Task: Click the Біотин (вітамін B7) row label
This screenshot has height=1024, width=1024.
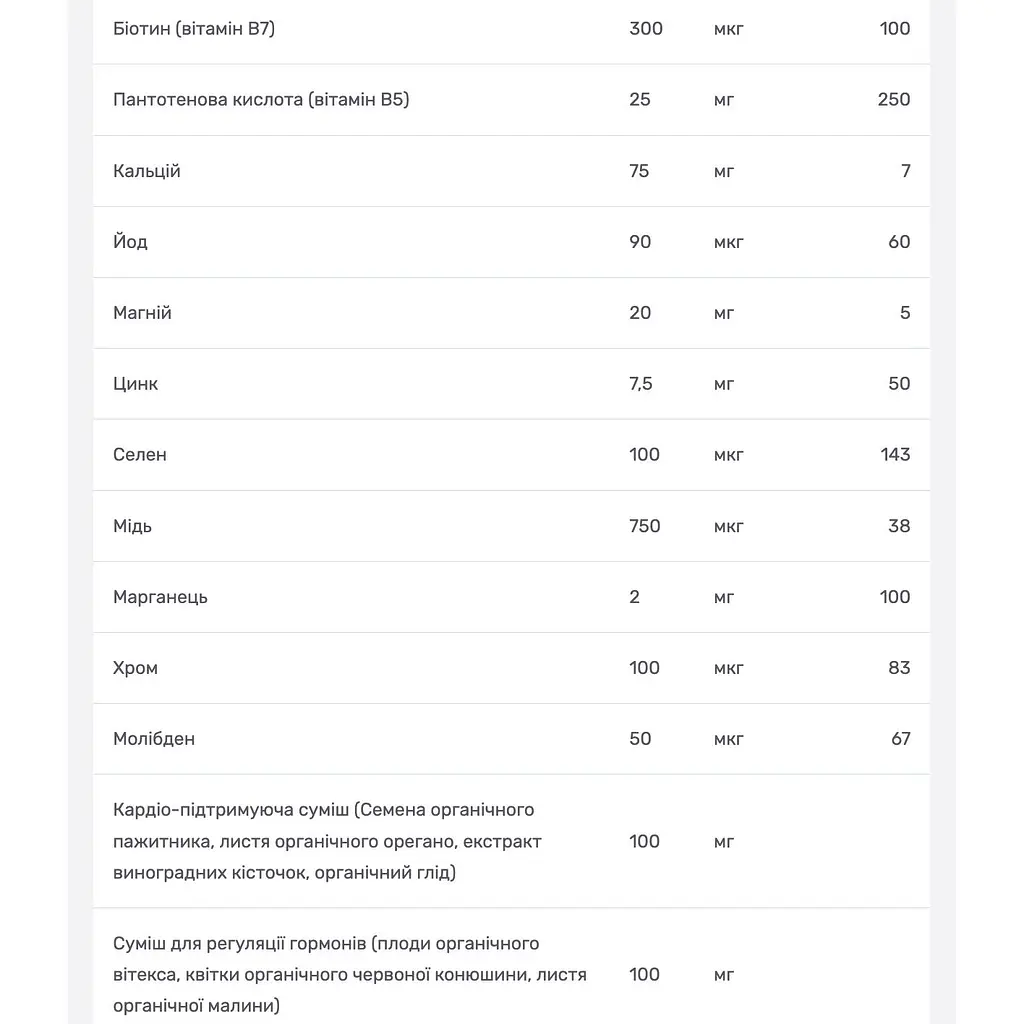Action: point(194,29)
